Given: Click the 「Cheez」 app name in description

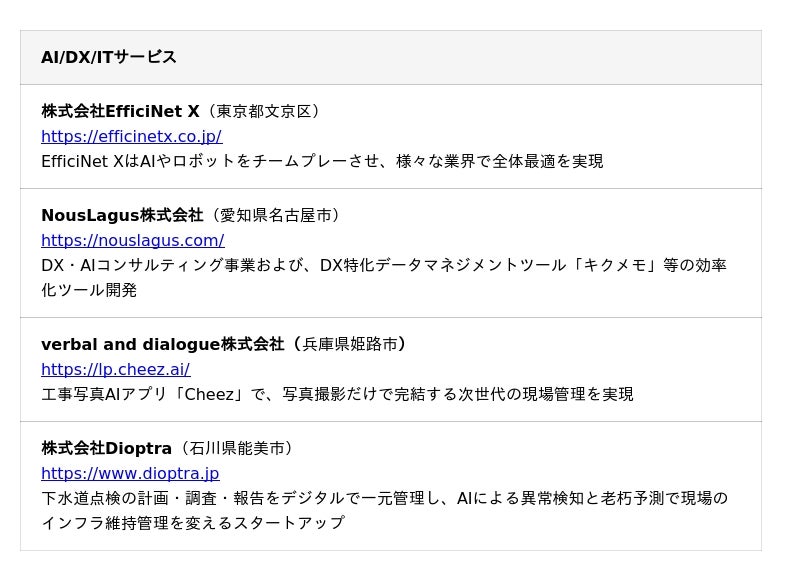Looking at the screenshot, I should (211, 394).
